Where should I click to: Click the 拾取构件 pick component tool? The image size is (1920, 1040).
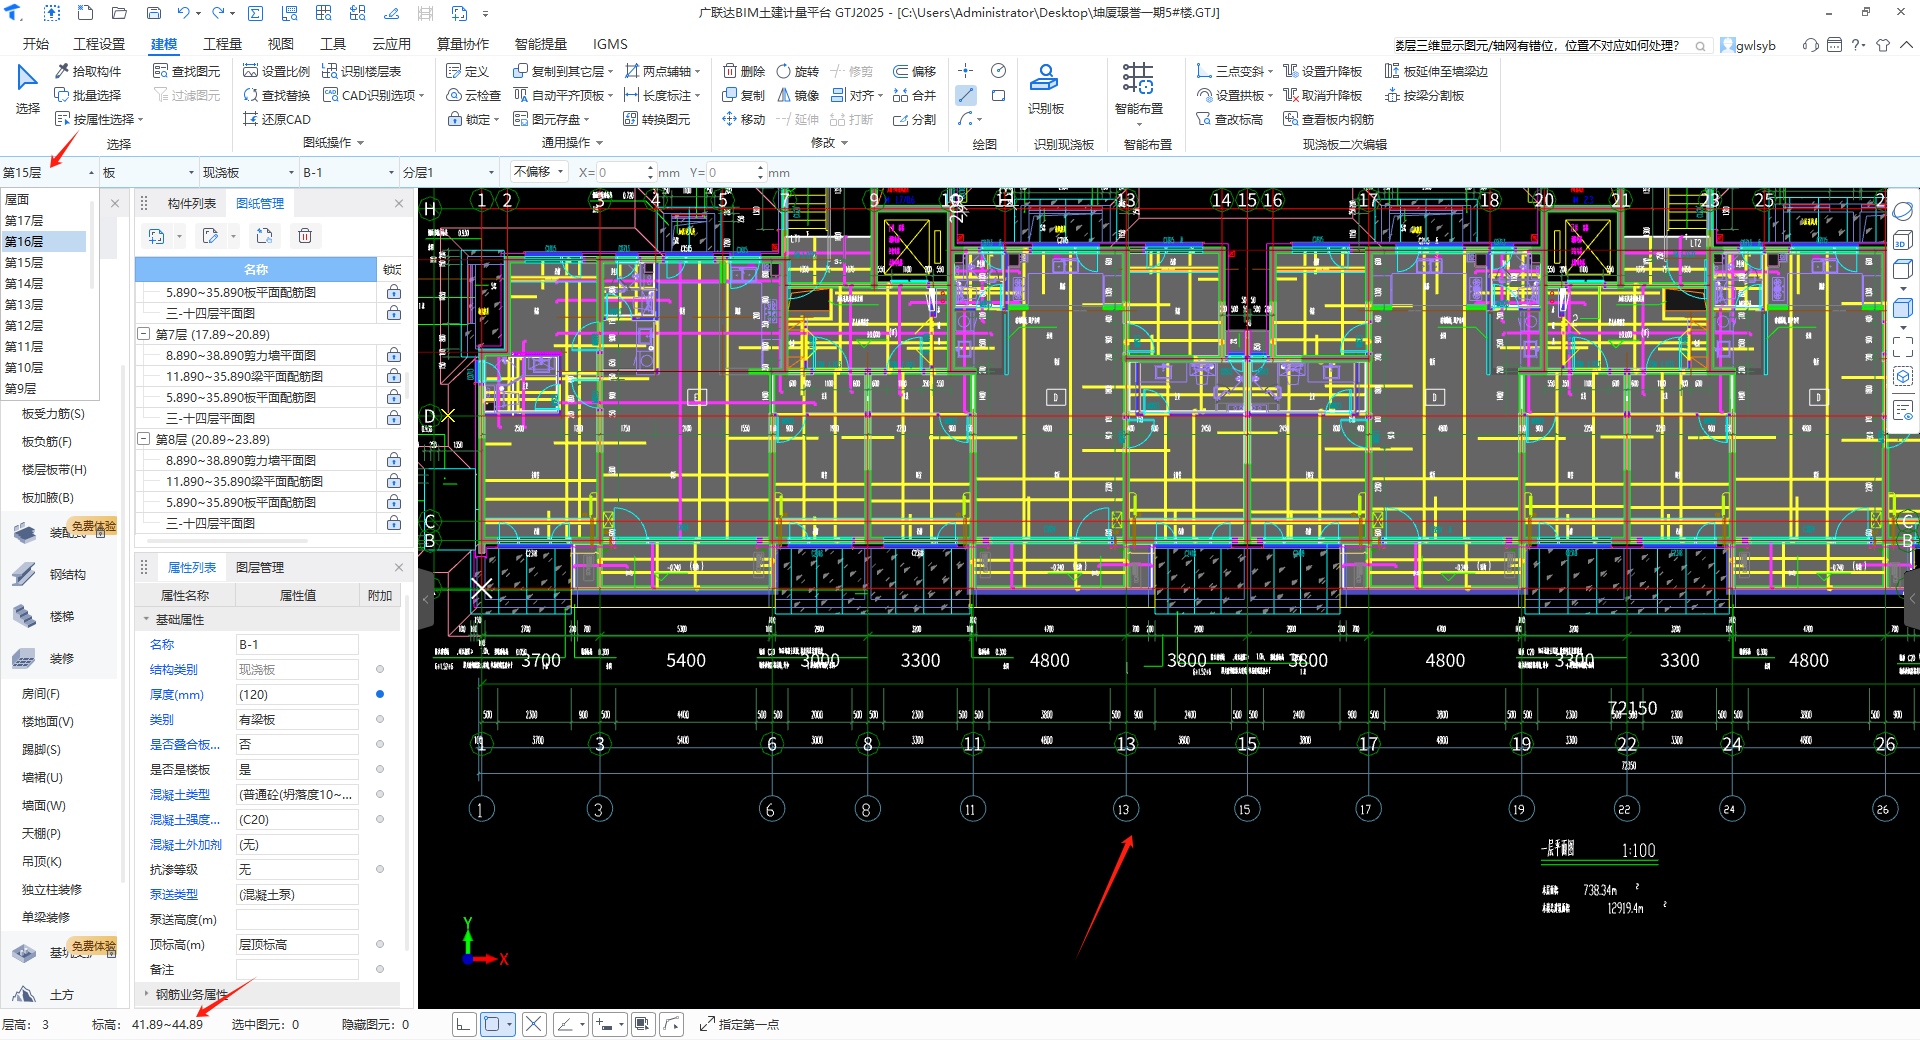tap(88, 71)
